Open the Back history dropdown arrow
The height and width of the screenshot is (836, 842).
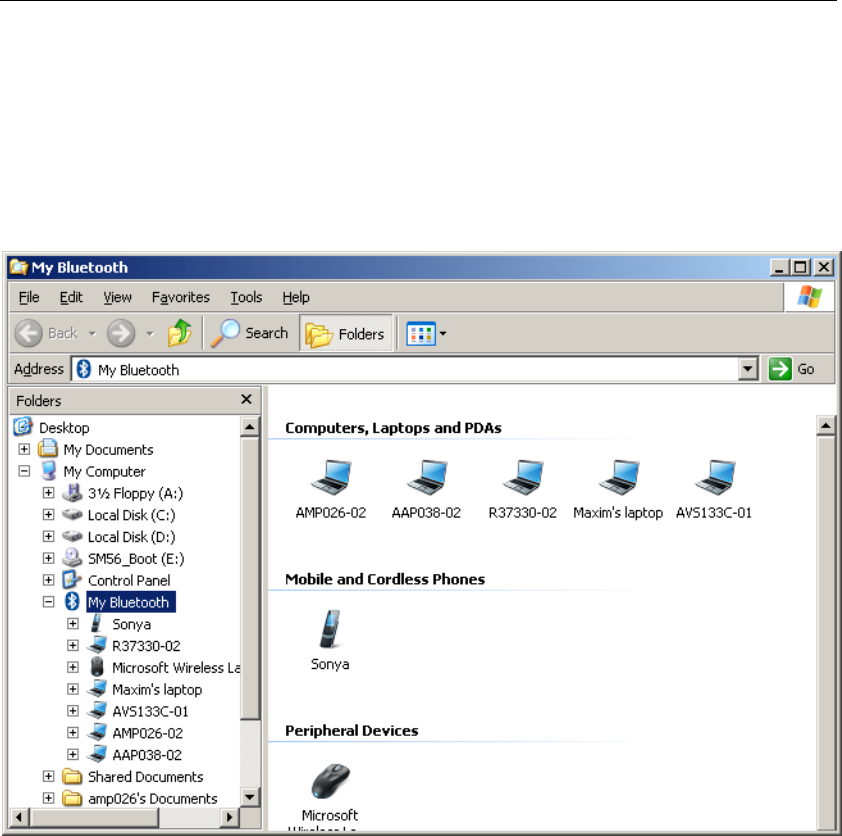[92, 334]
